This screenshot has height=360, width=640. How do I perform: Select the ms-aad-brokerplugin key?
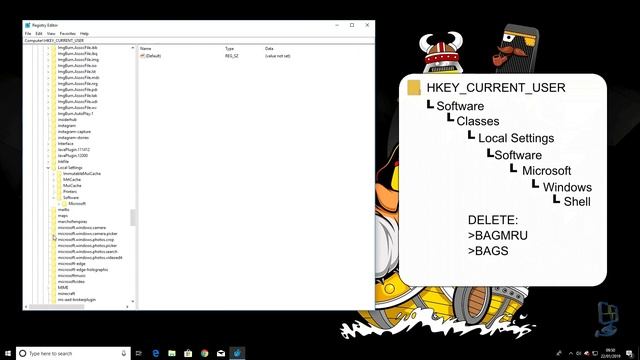pos(77,300)
